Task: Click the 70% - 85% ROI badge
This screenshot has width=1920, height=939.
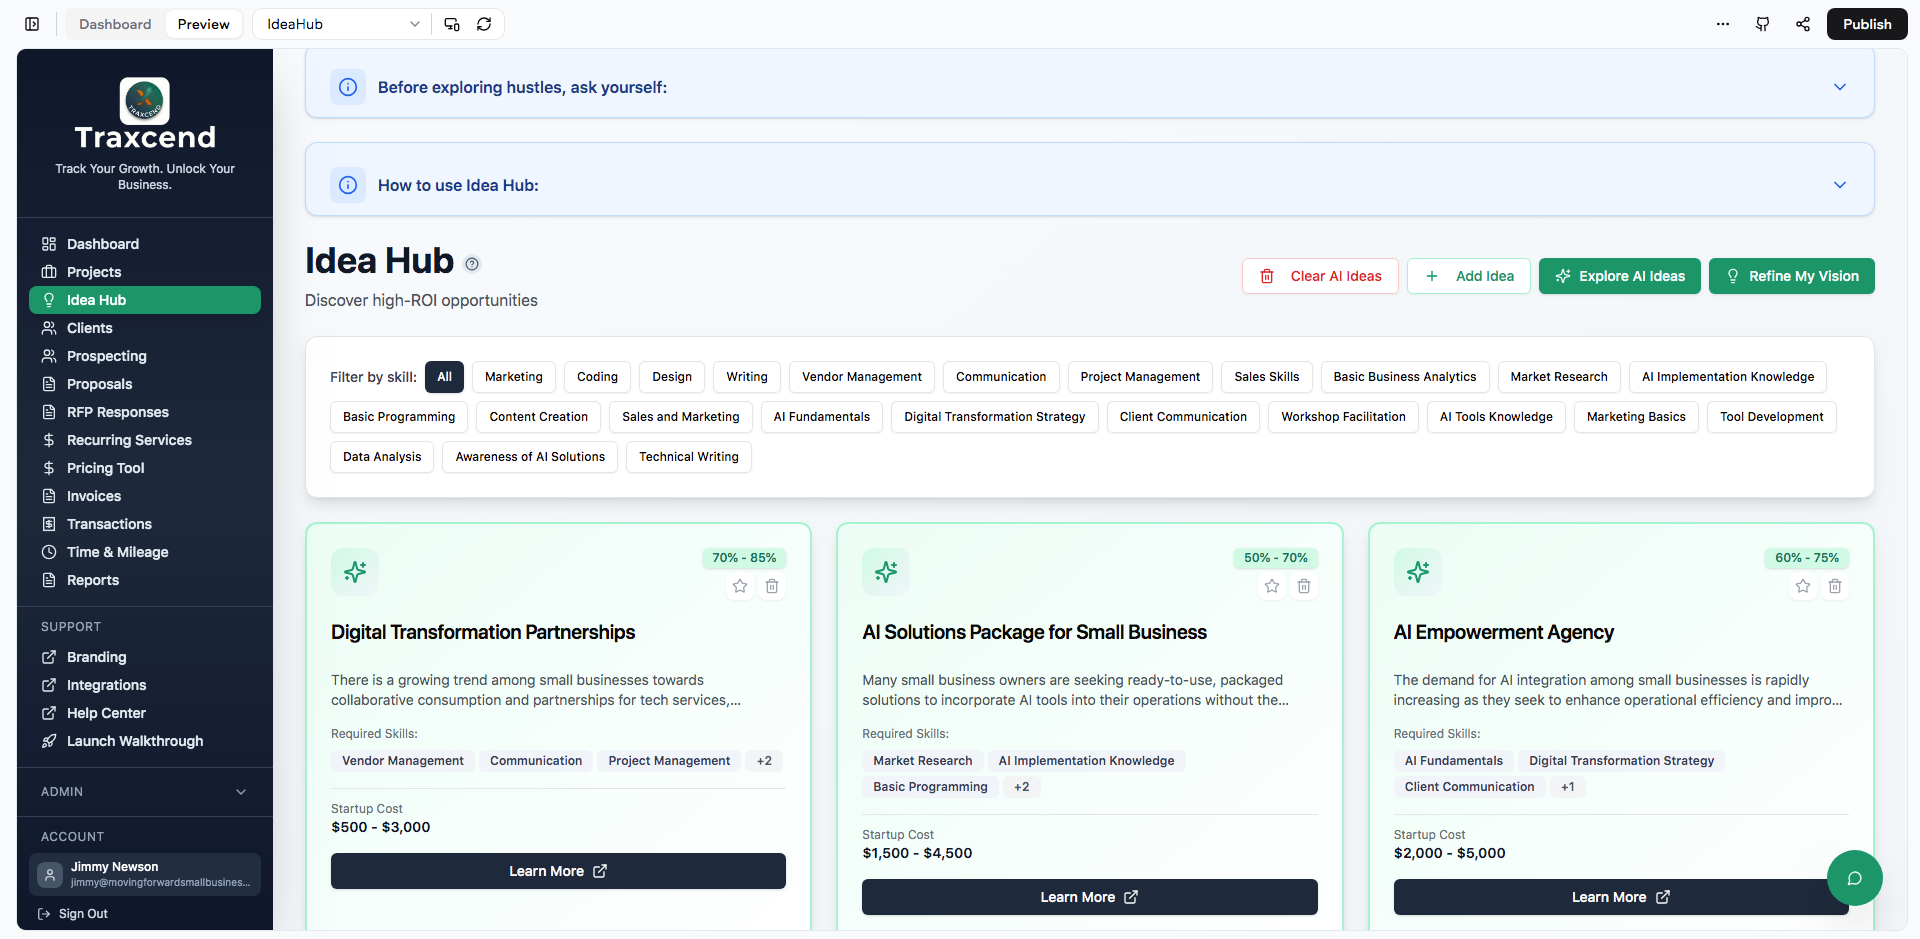Action: point(744,558)
